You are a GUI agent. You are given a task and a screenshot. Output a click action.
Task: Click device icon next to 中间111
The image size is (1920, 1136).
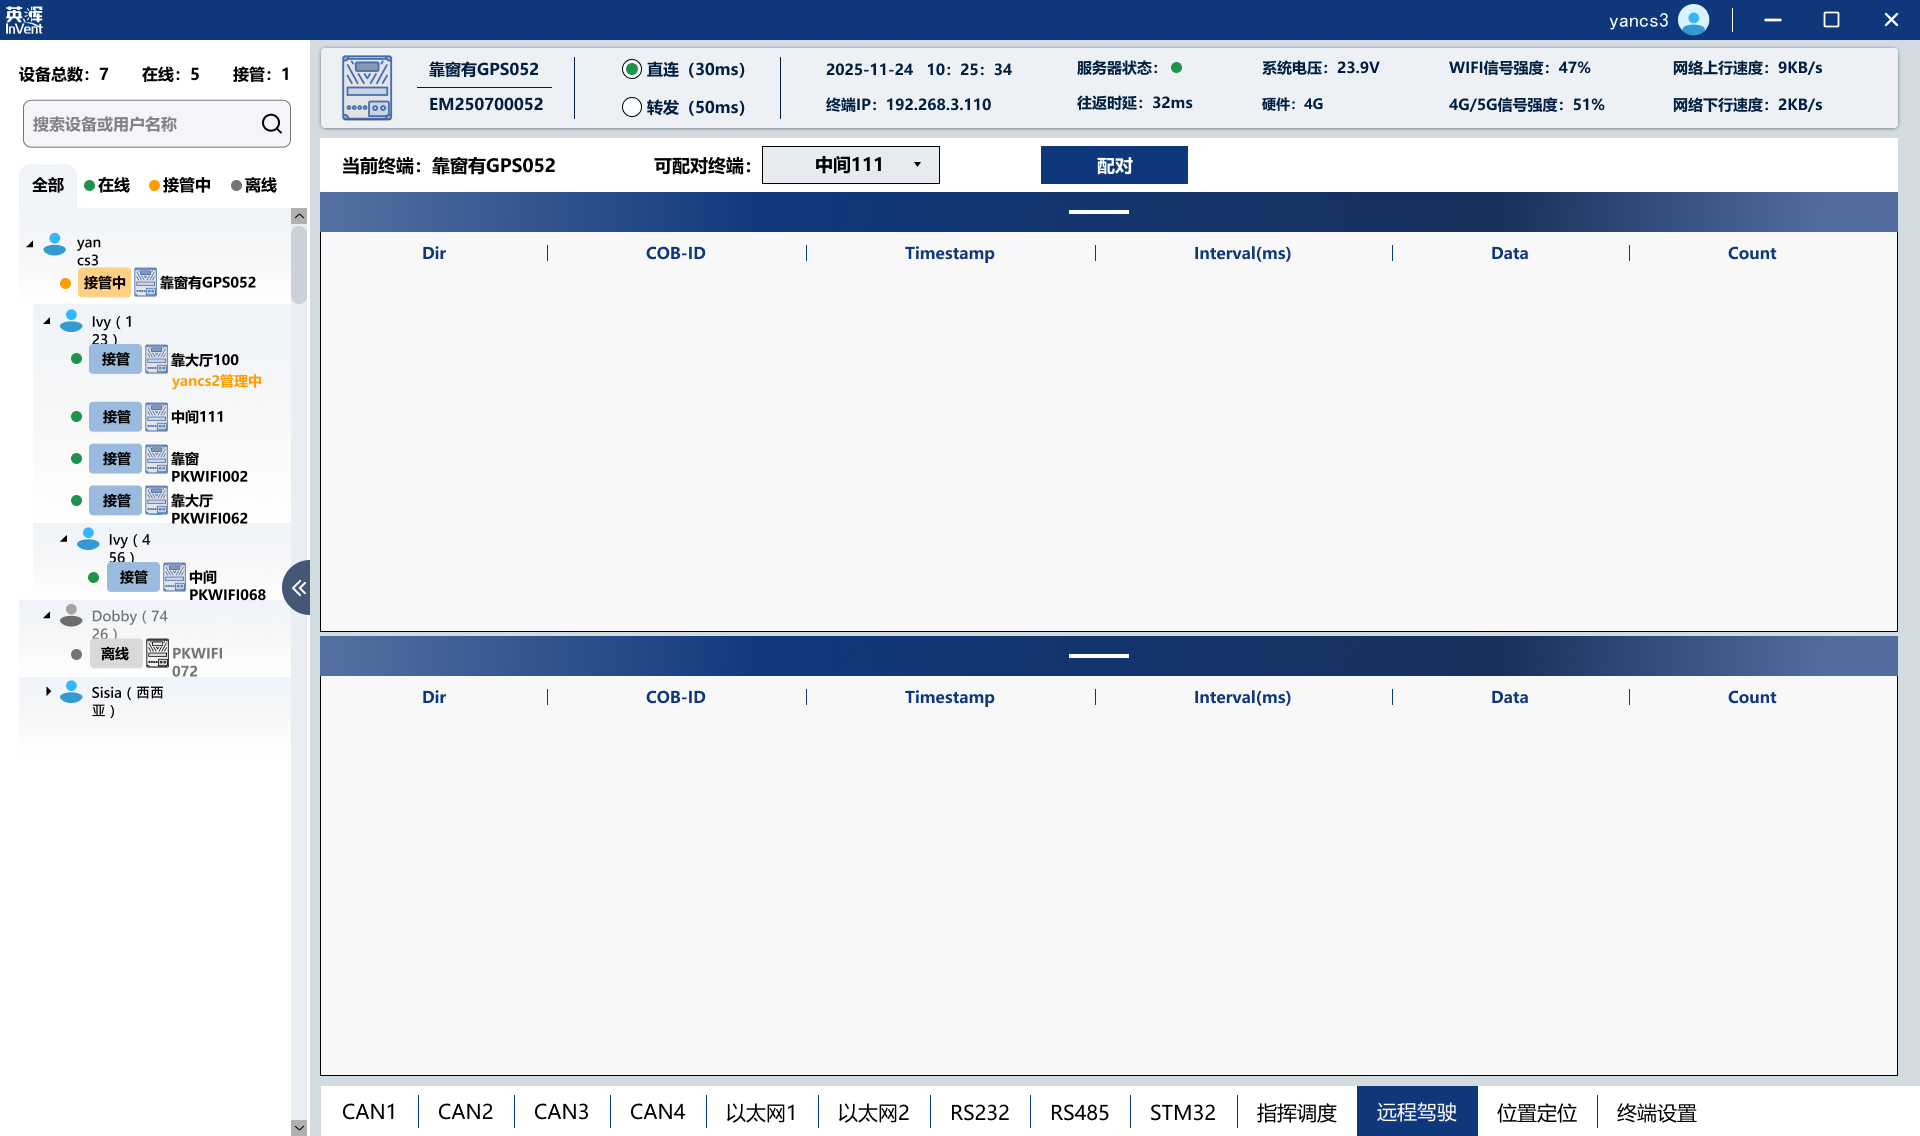(x=157, y=417)
